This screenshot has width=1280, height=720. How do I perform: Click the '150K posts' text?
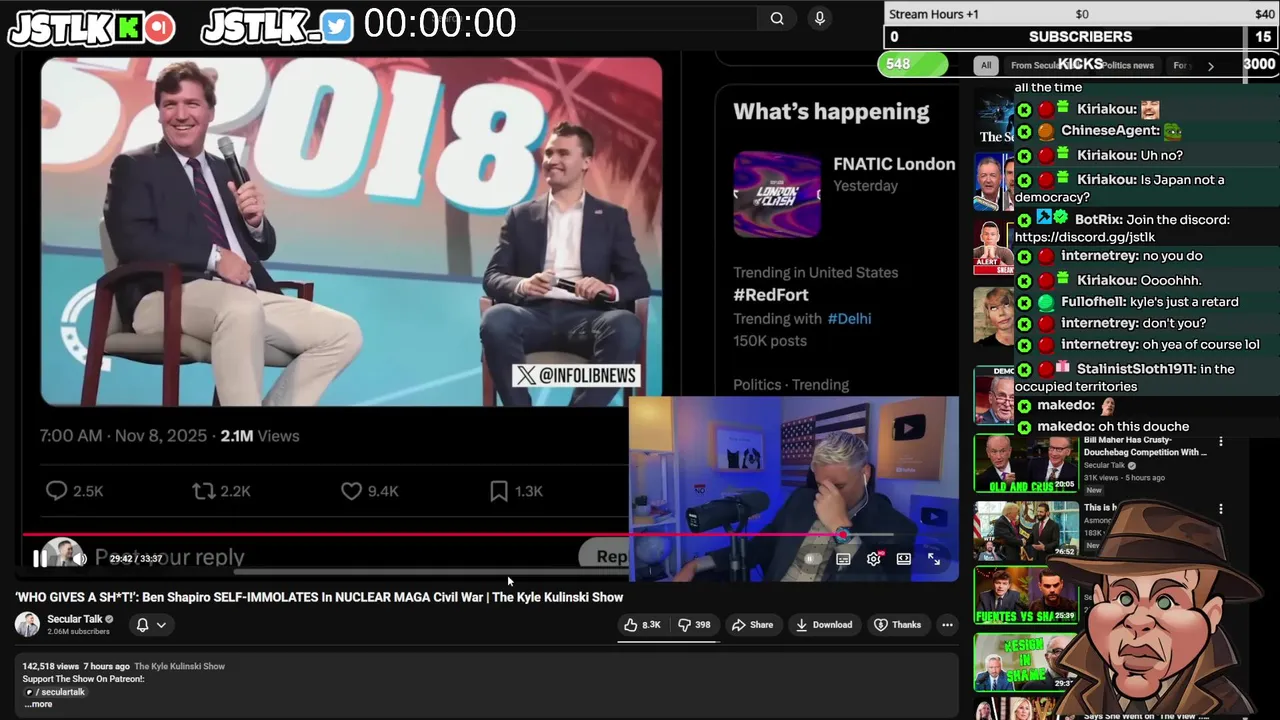tap(770, 341)
